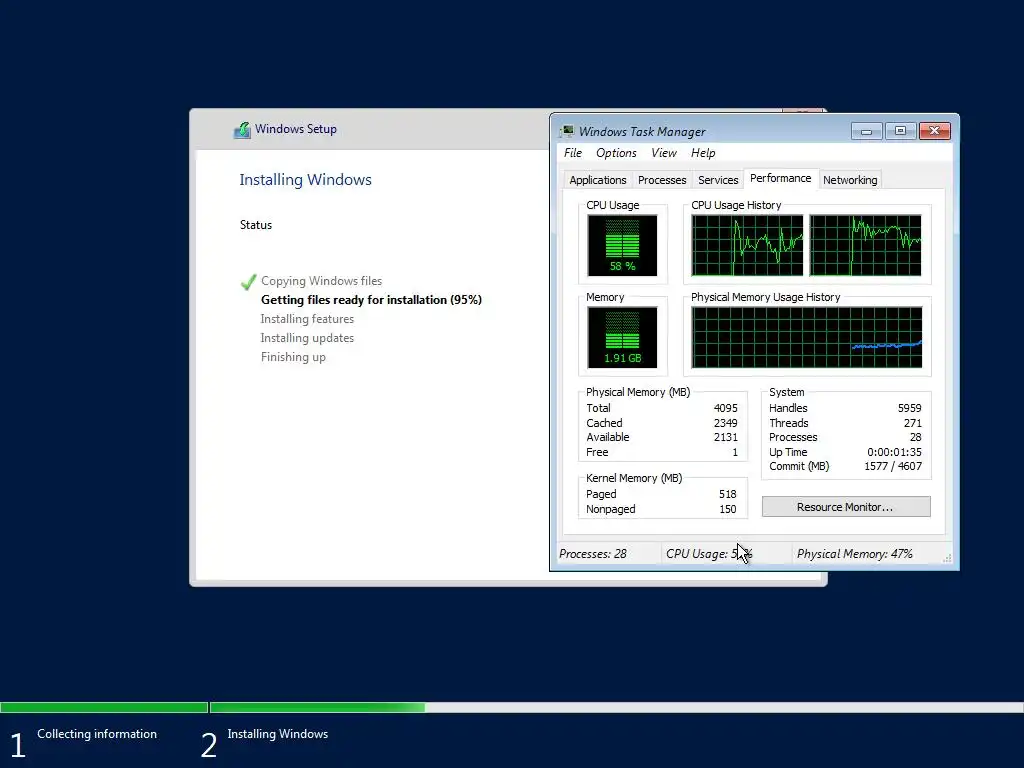Click the 'Installing updates' status line
1024x768 pixels.
[x=307, y=338]
